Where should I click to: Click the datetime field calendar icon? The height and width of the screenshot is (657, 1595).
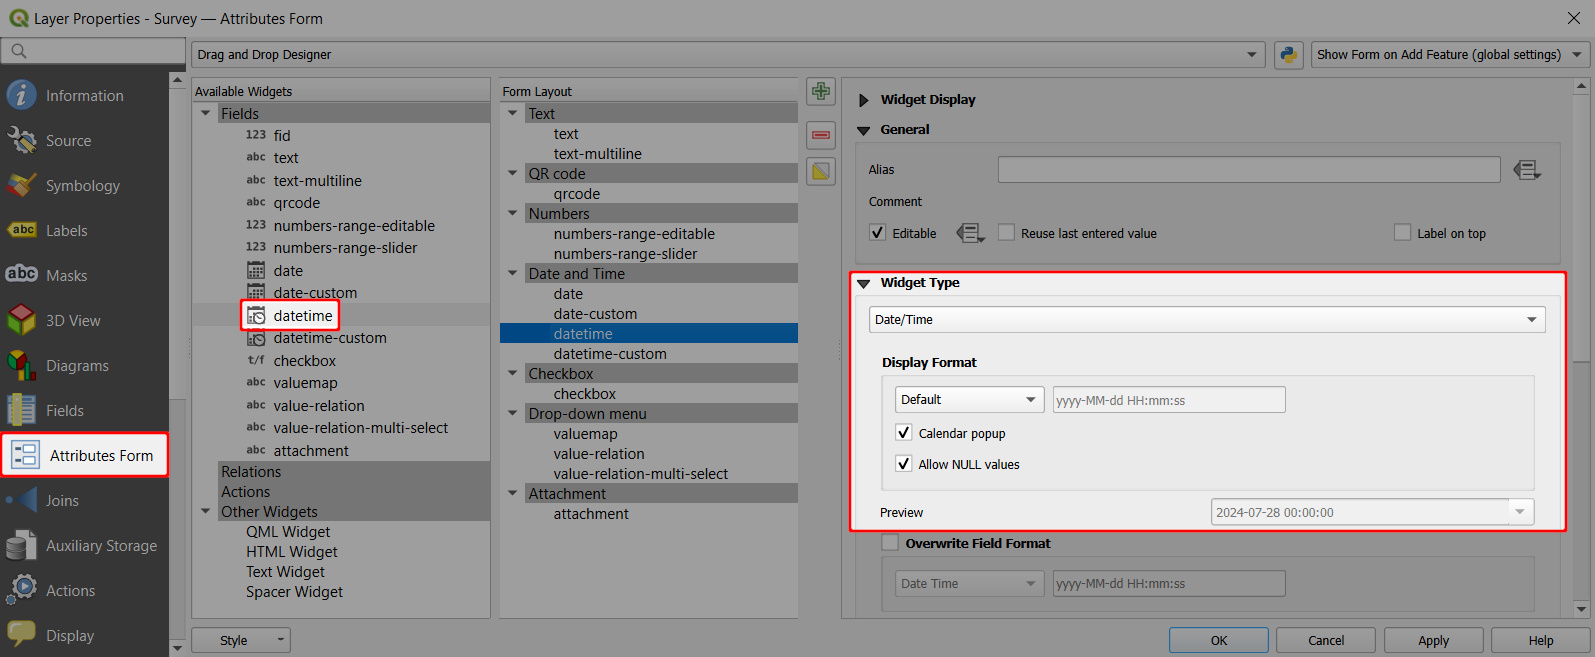(256, 316)
